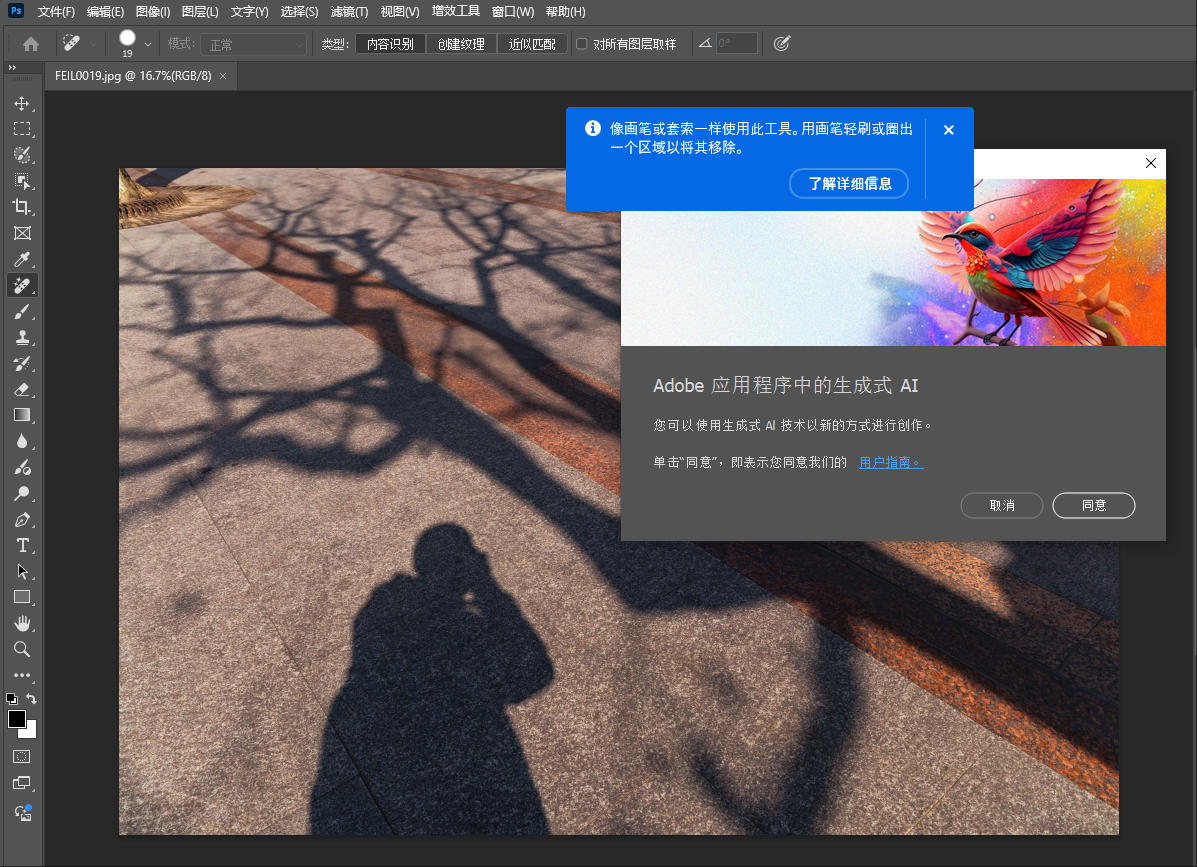Select the Frame tool
Image resolution: width=1197 pixels, height=867 pixels.
(22, 233)
